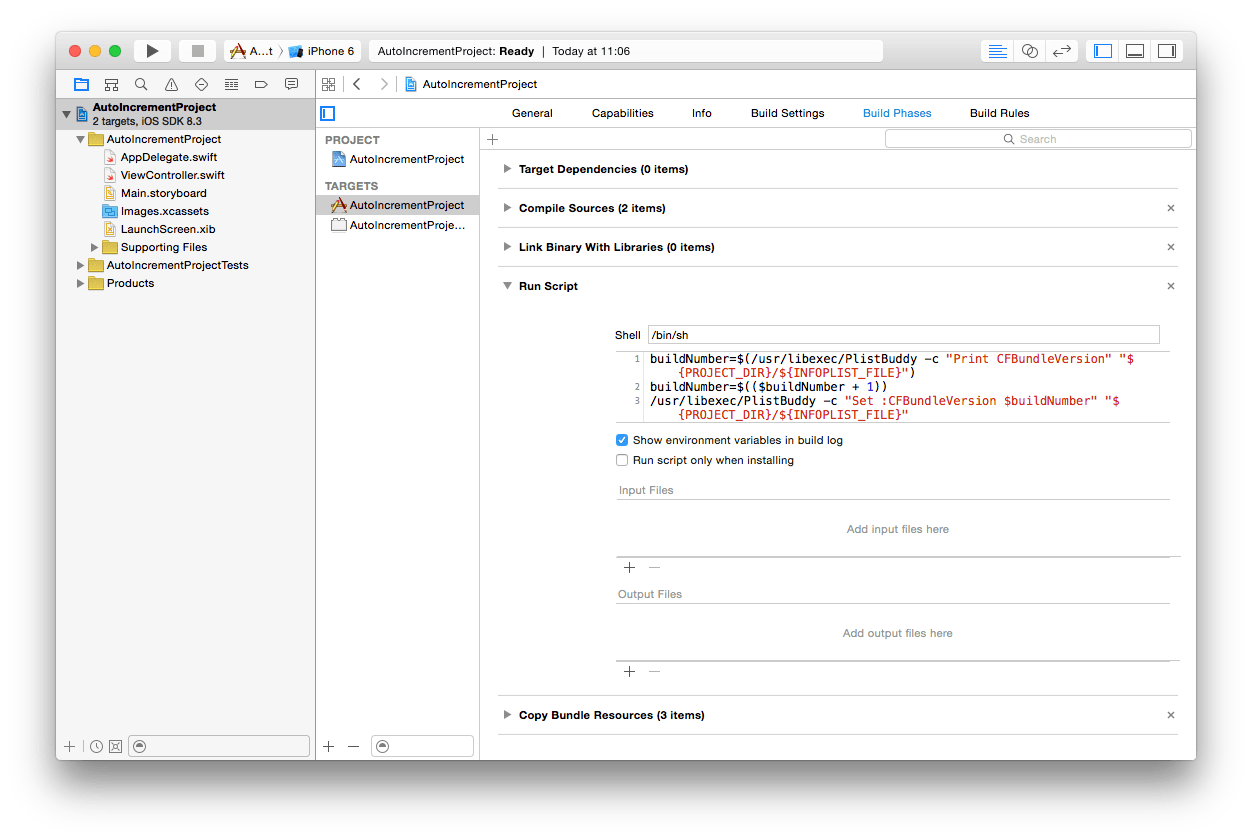Switch to the Build Settings tab

click(788, 113)
